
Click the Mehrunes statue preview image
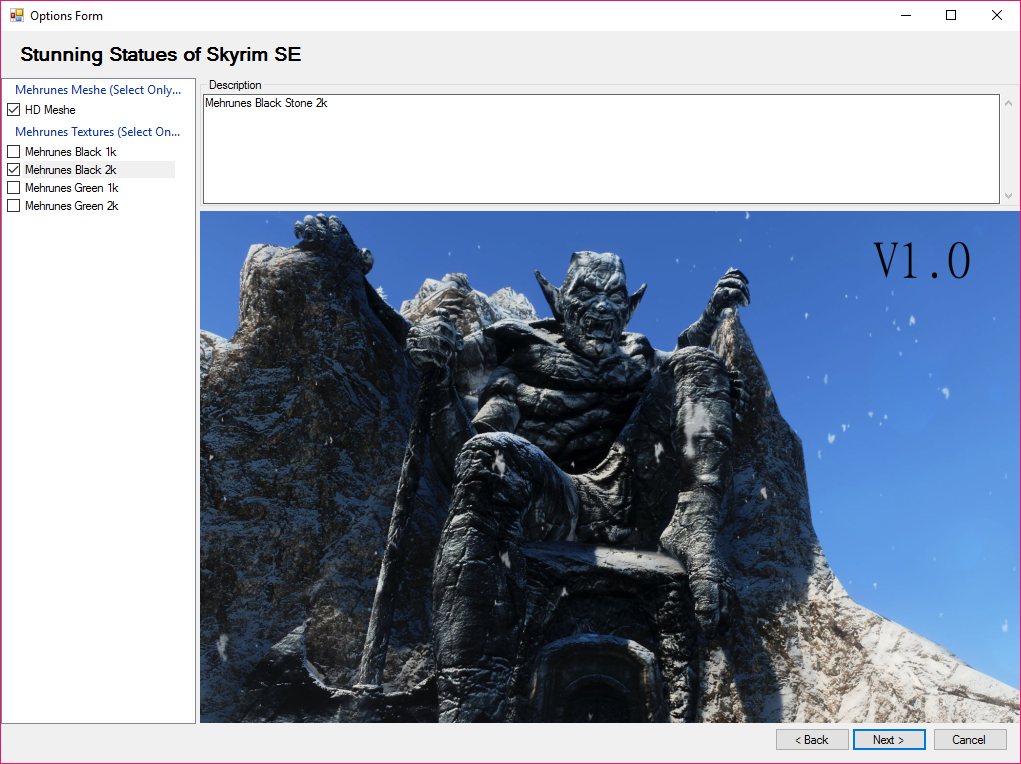coord(609,466)
